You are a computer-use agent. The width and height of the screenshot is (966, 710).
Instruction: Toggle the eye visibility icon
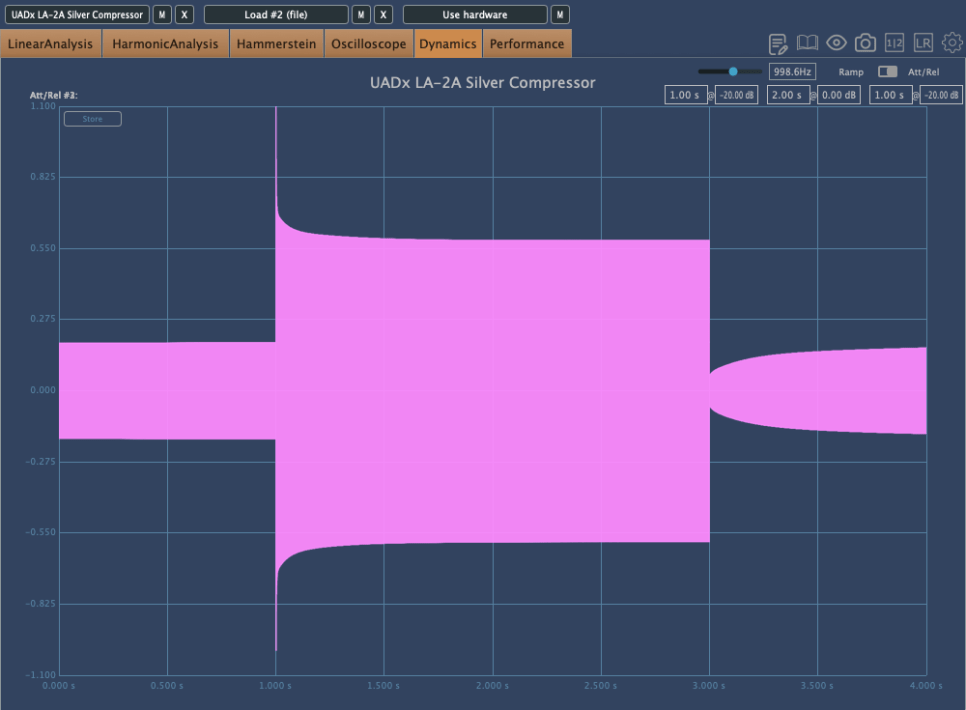[x=836, y=43]
